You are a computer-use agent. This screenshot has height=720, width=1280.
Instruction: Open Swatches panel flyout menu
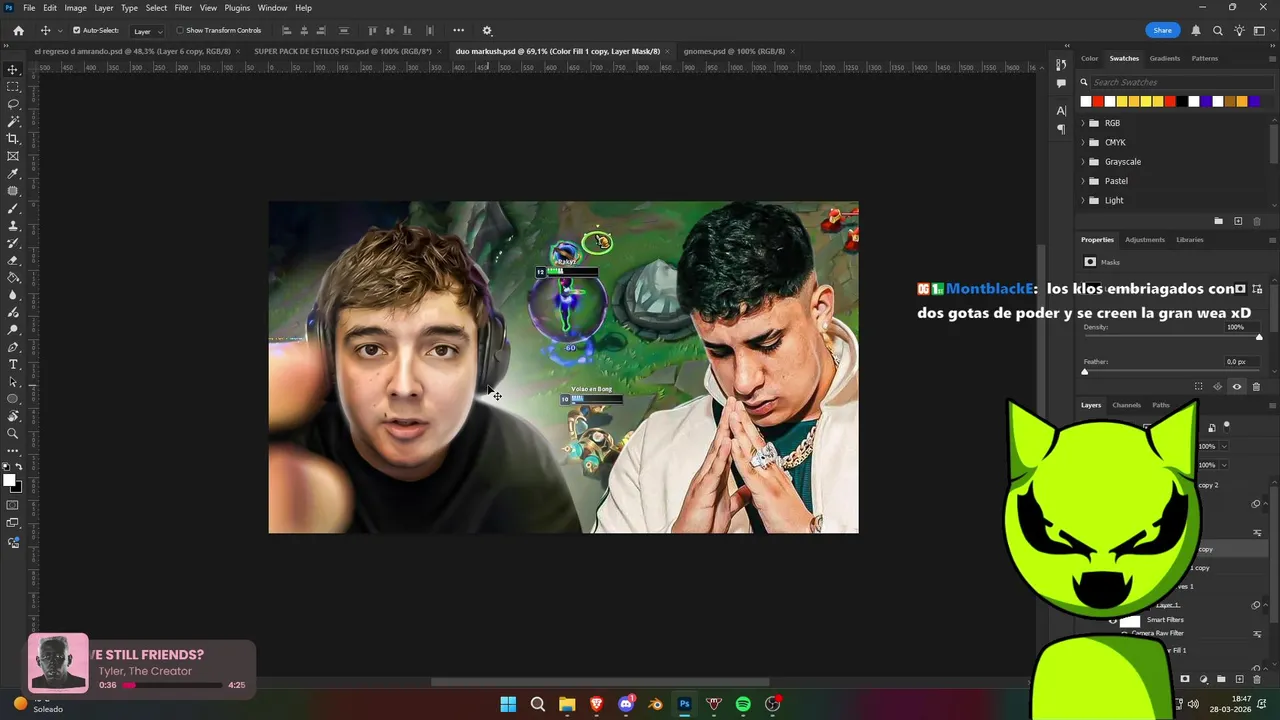tap(1272, 58)
